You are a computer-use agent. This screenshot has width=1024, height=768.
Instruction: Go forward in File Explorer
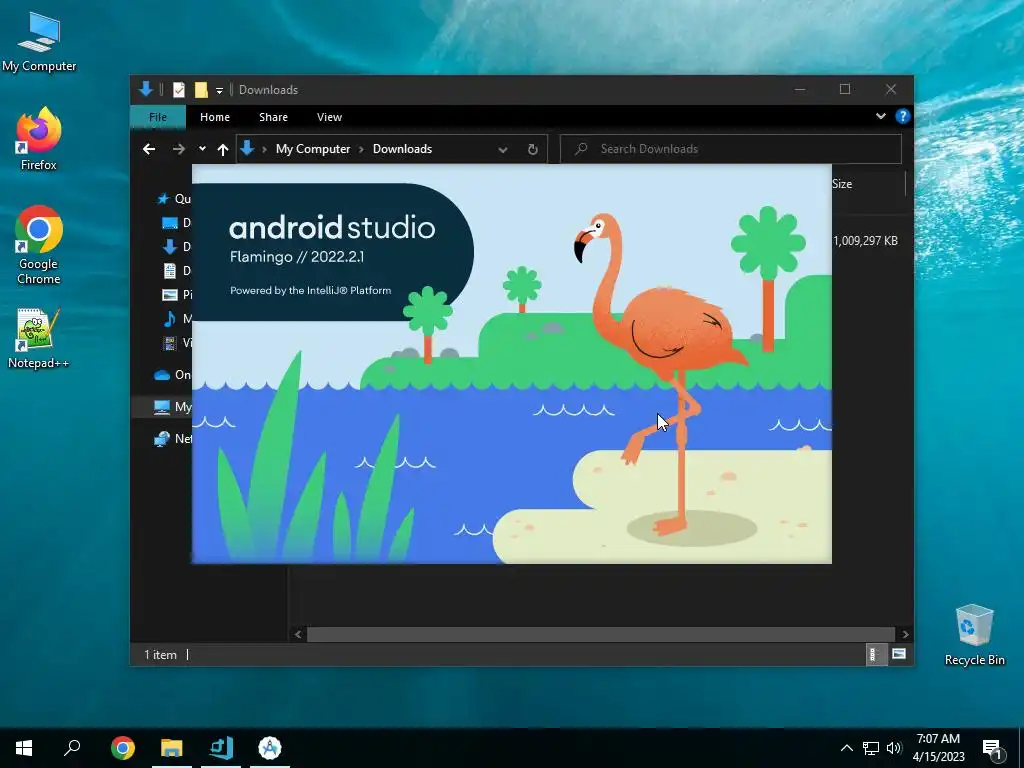[178, 149]
